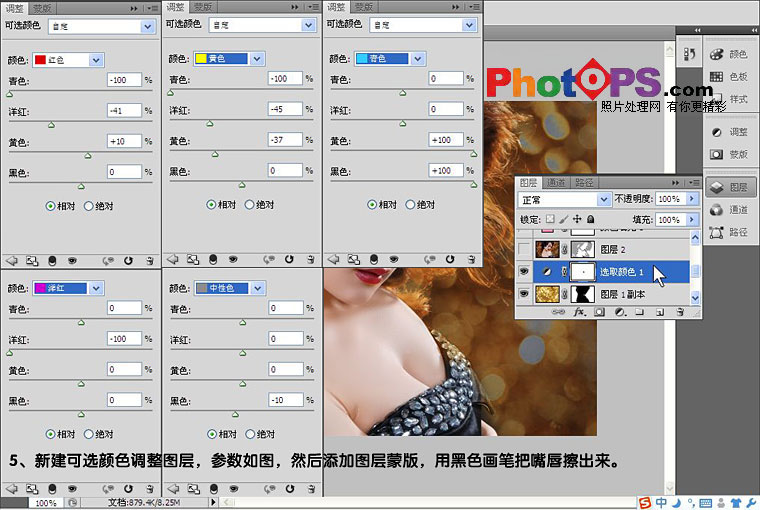Screen dimensions: 760x510
Task: Click 洋红 slider handle in Red panel
Action: pos(51,125)
